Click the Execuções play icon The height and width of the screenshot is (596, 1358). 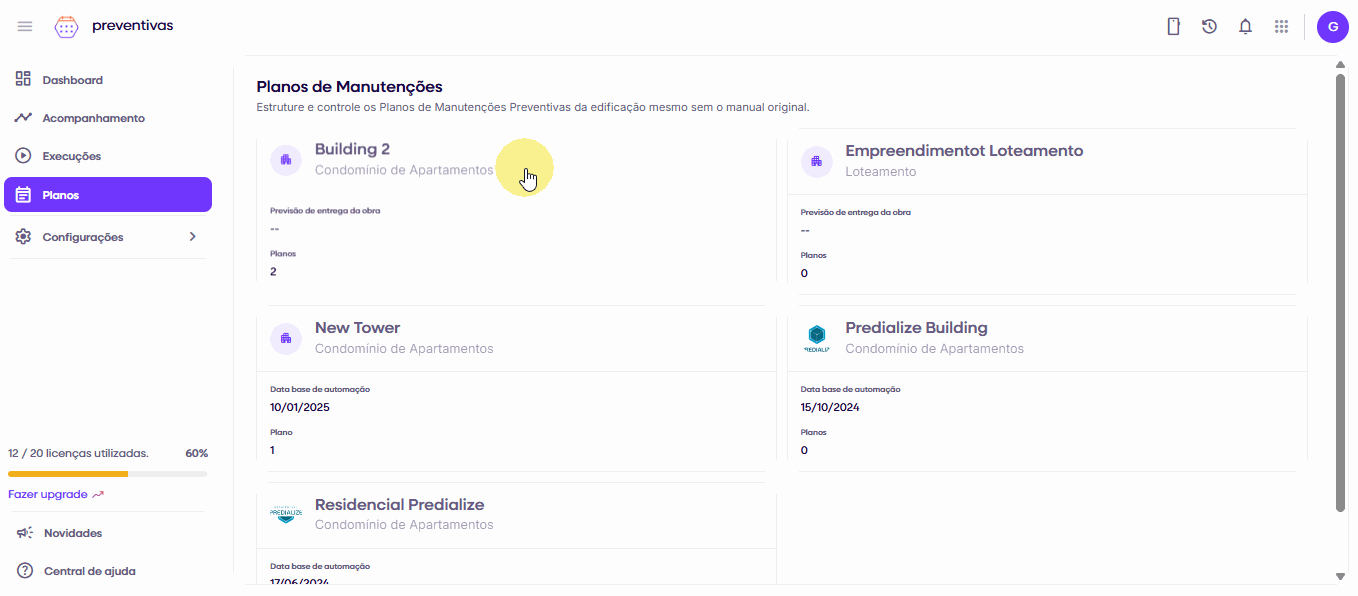(23, 156)
